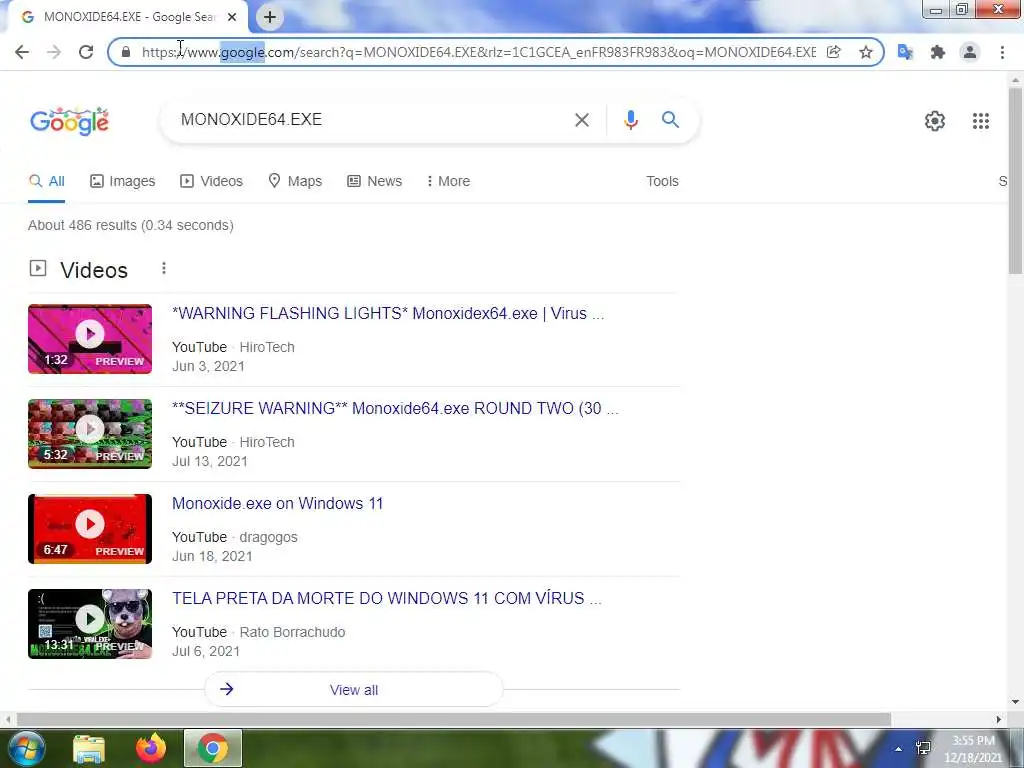Click View all videos button
The width and height of the screenshot is (1024, 768).
tap(354, 690)
